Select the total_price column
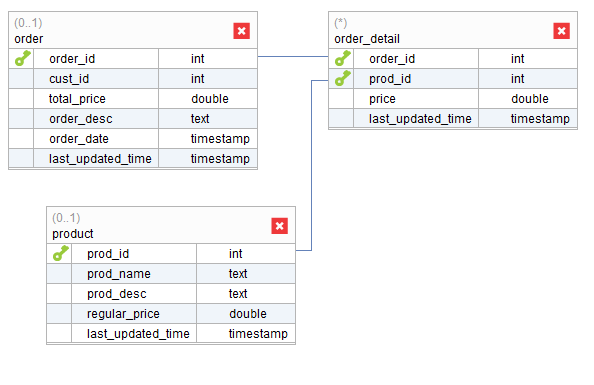The width and height of the screenshot is (594, 385). (x=77, y=99)
